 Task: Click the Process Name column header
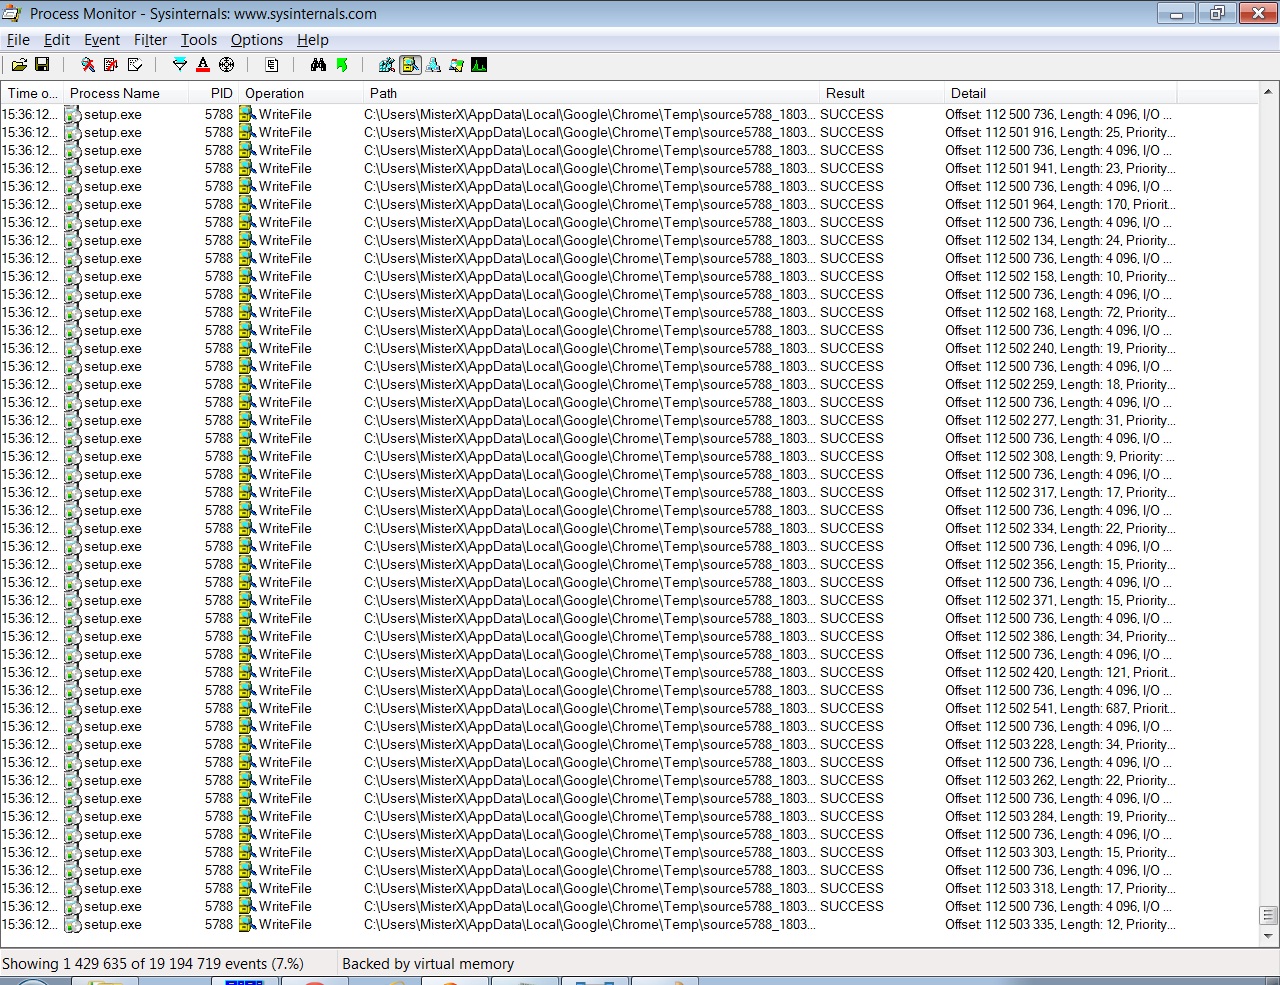tap(115, 93)
